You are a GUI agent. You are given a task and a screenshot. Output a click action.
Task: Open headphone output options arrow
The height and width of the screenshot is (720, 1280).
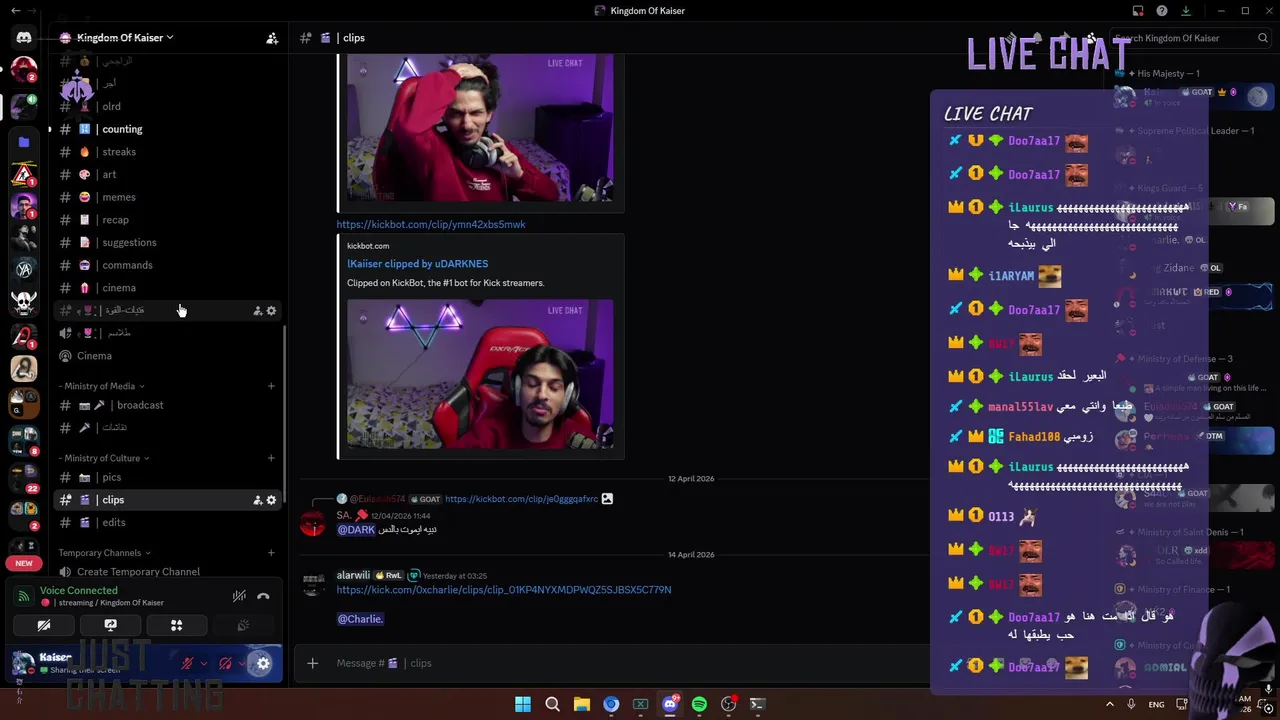242,663
